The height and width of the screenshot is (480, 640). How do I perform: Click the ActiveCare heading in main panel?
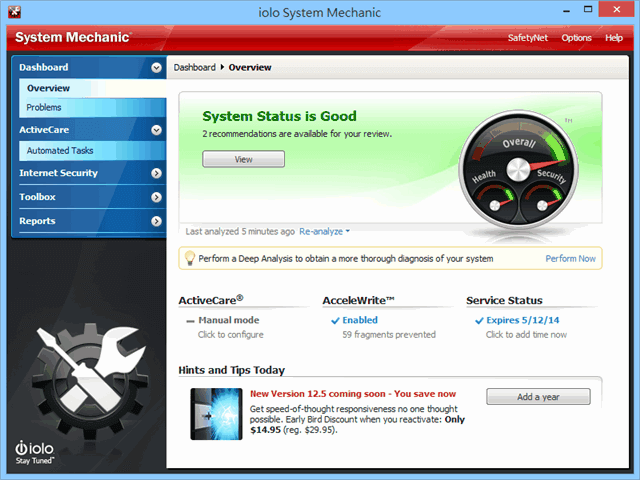point(211,300)
